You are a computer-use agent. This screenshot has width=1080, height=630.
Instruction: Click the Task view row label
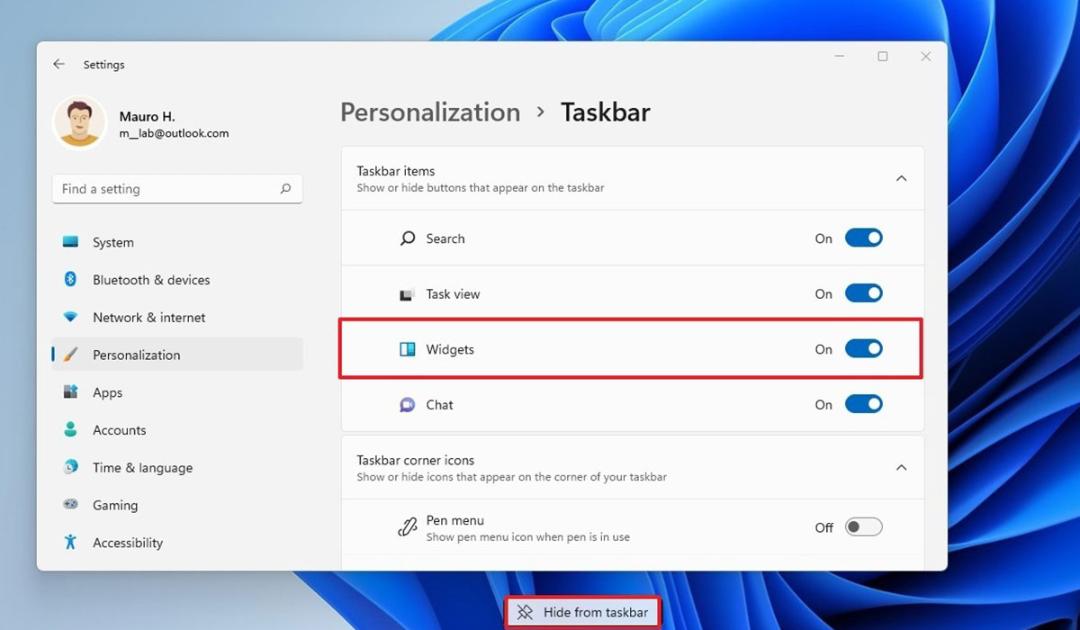click(453, 294)
